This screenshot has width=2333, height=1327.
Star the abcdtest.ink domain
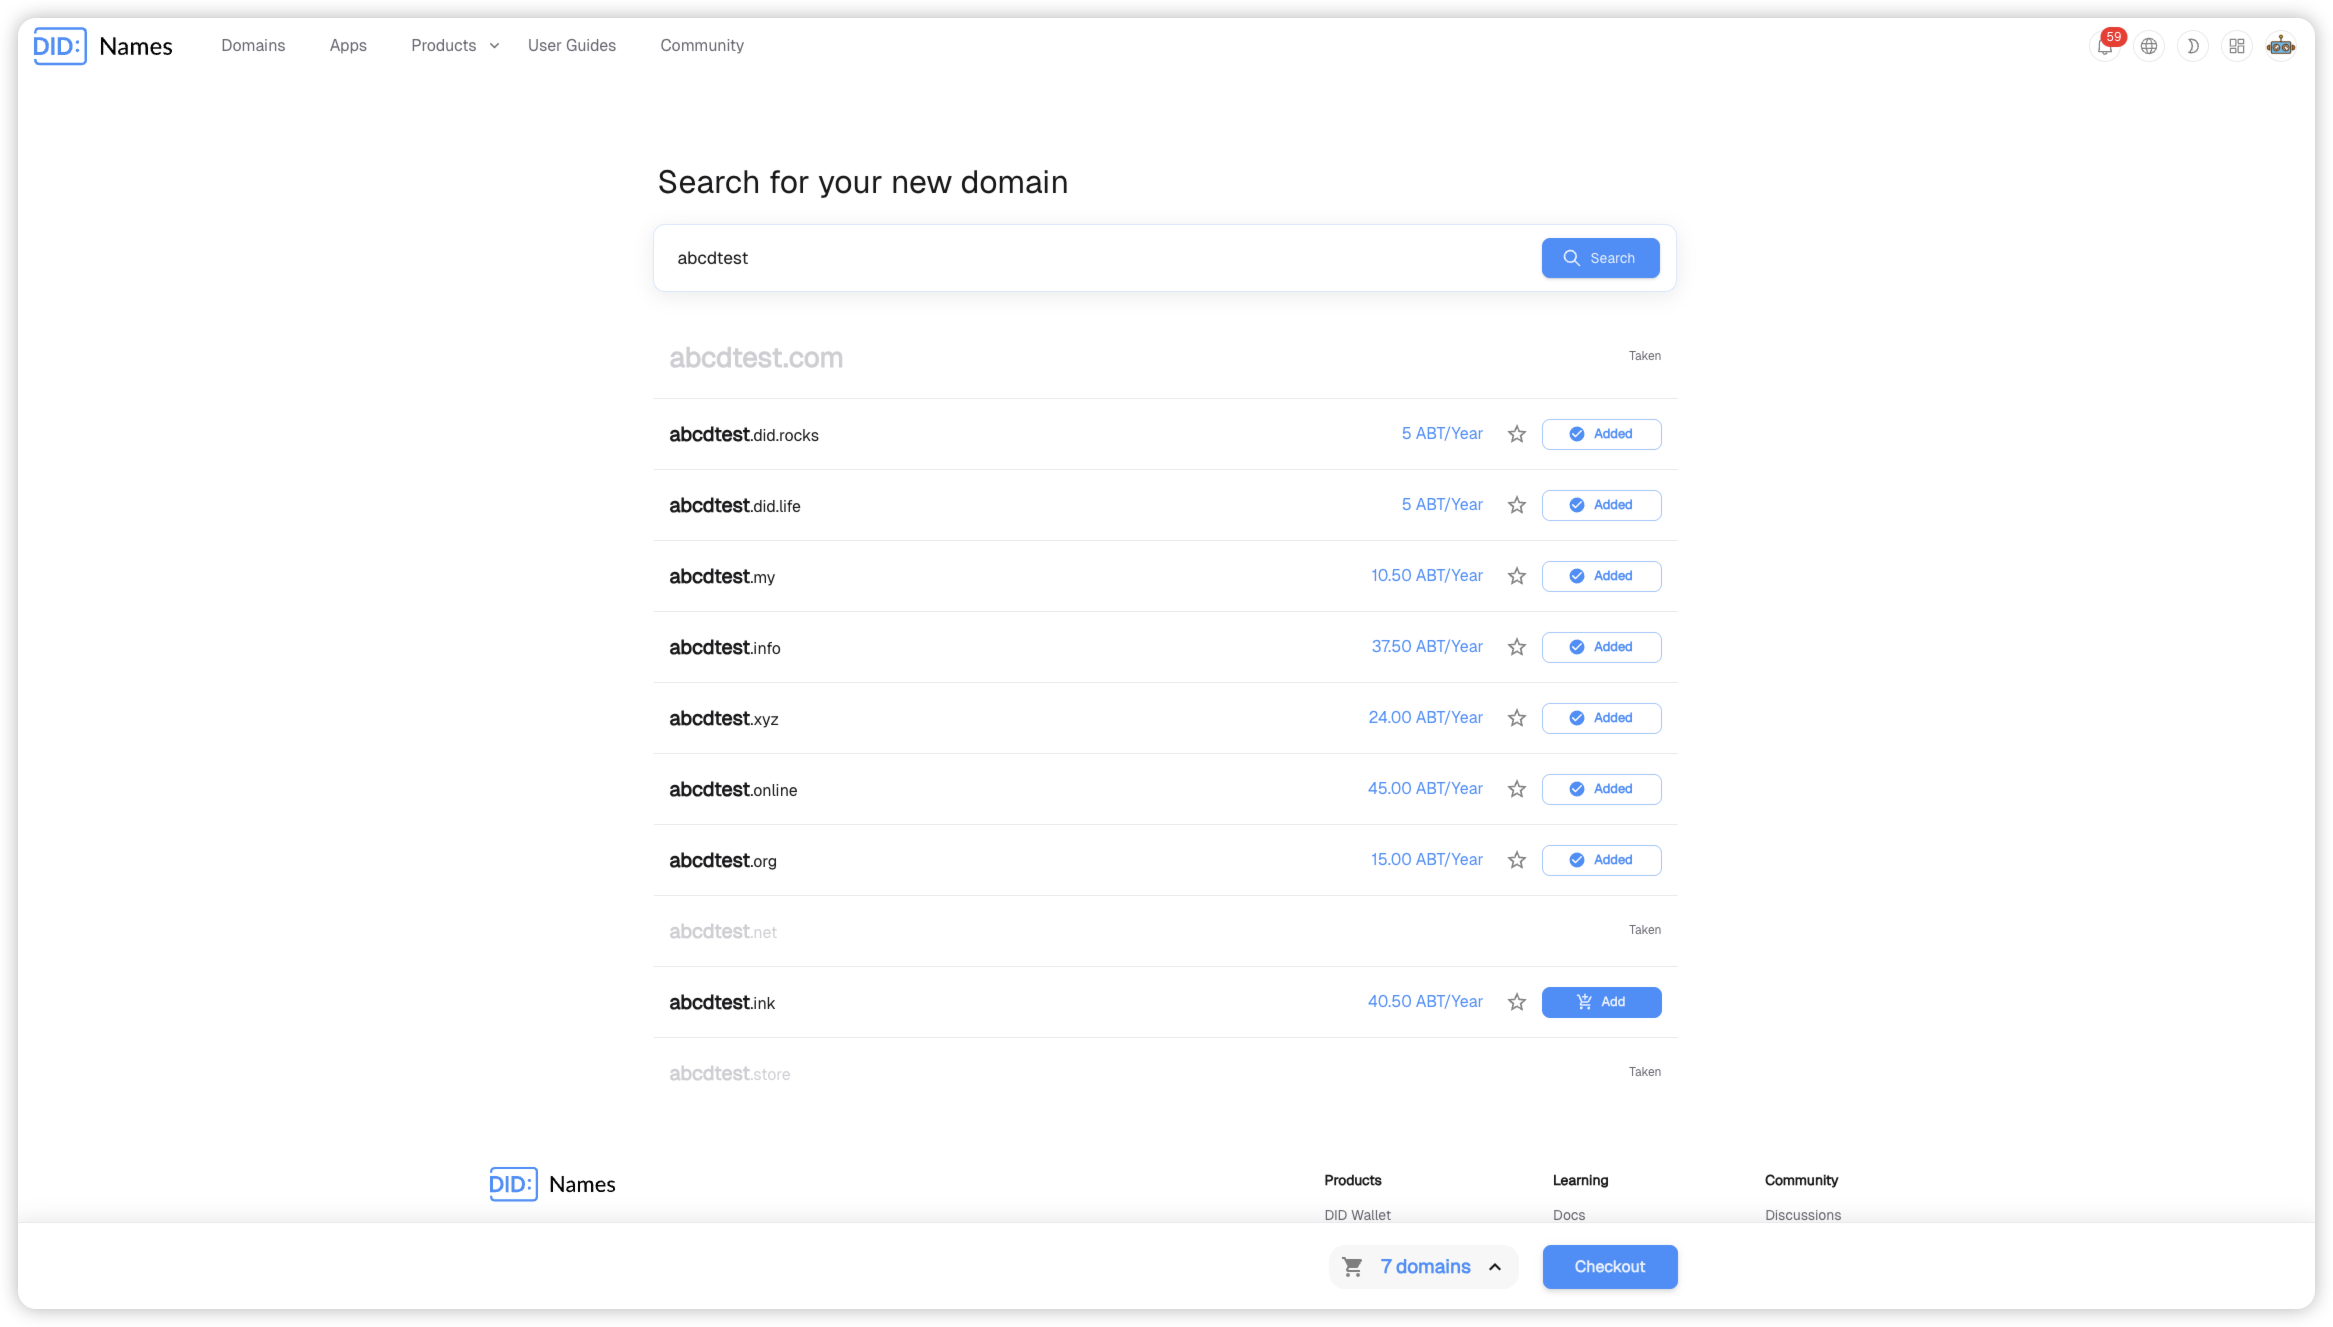pyautogui.click(x=1517, y=1002)
